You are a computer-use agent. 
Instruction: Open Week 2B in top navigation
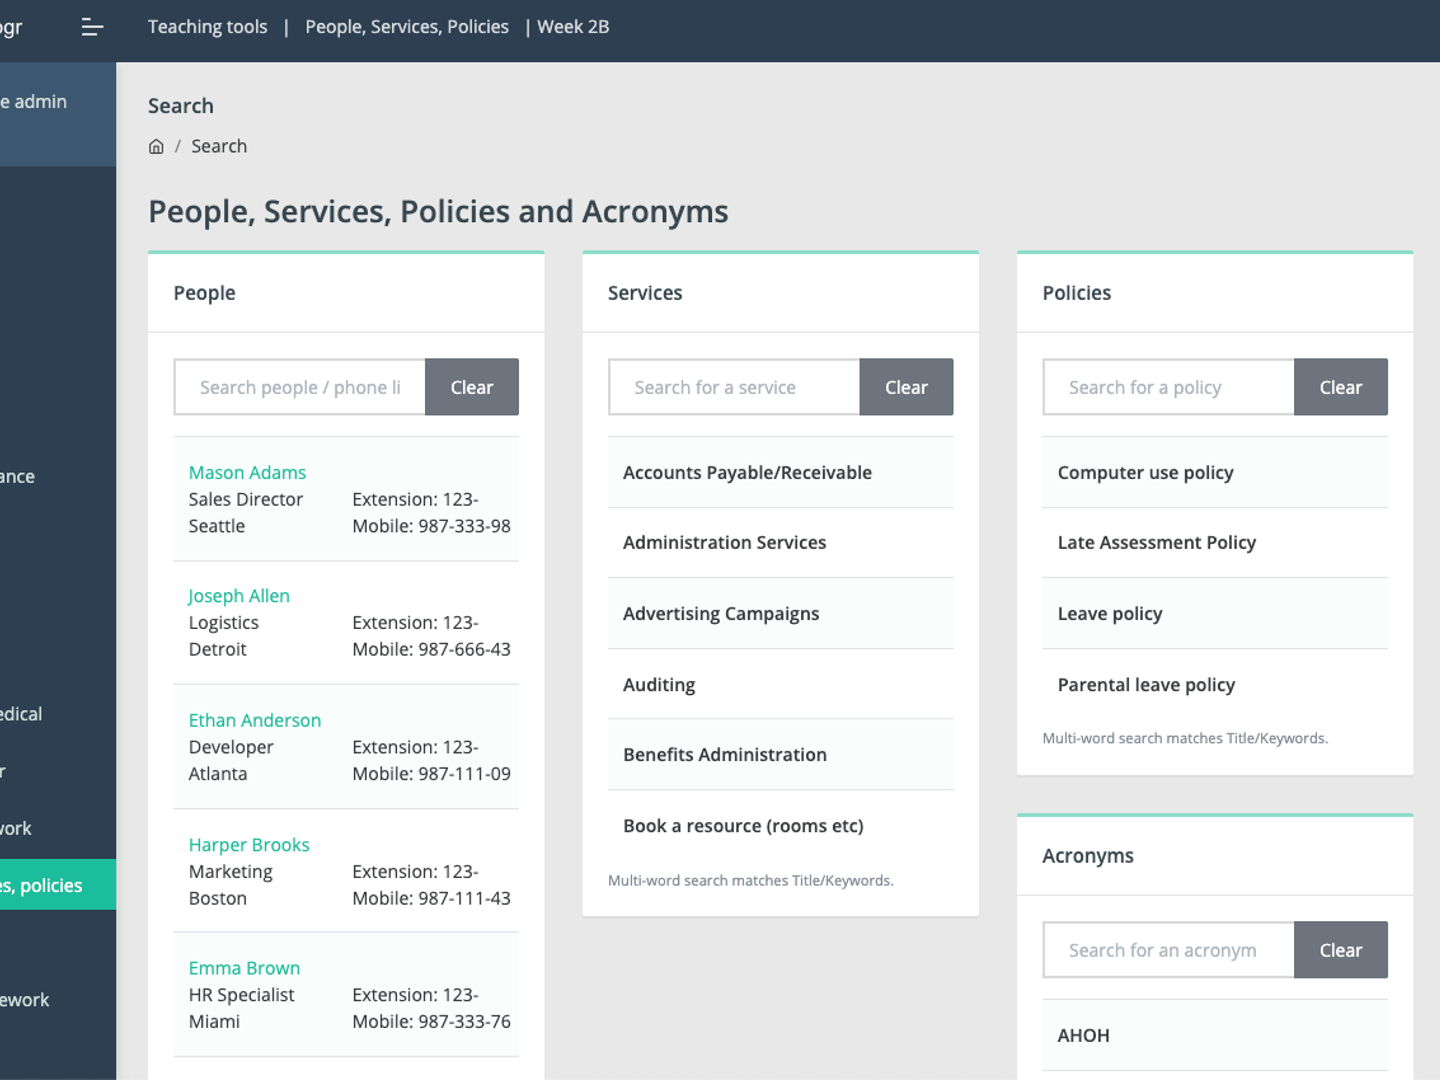tap(572, 27)
